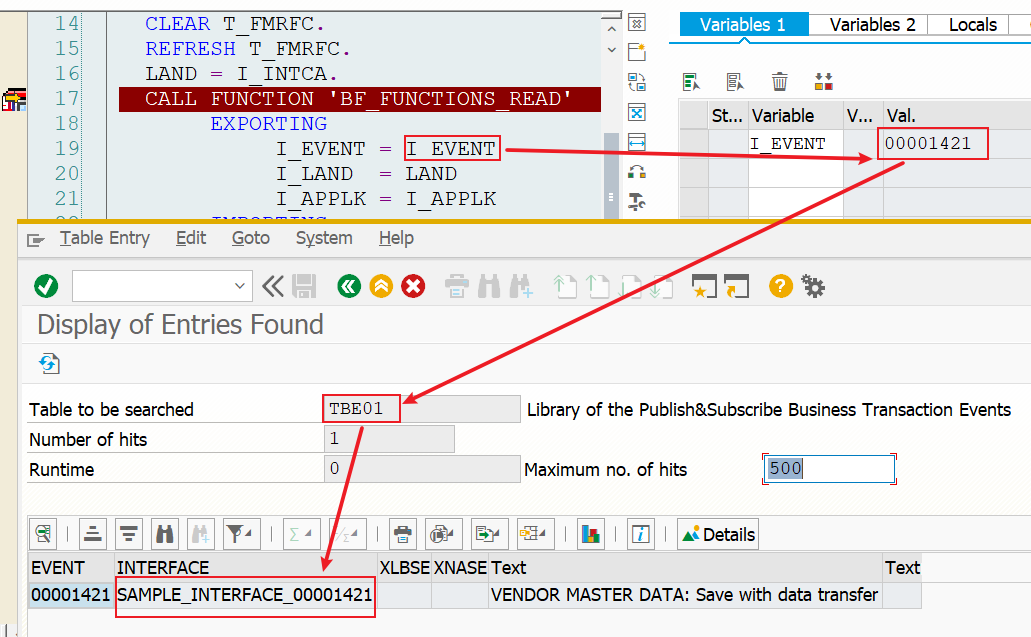The height and width of the screenshot is (637, 1031).
Task: Open the Views dropdown next to ALV Print
Action: 444,534
